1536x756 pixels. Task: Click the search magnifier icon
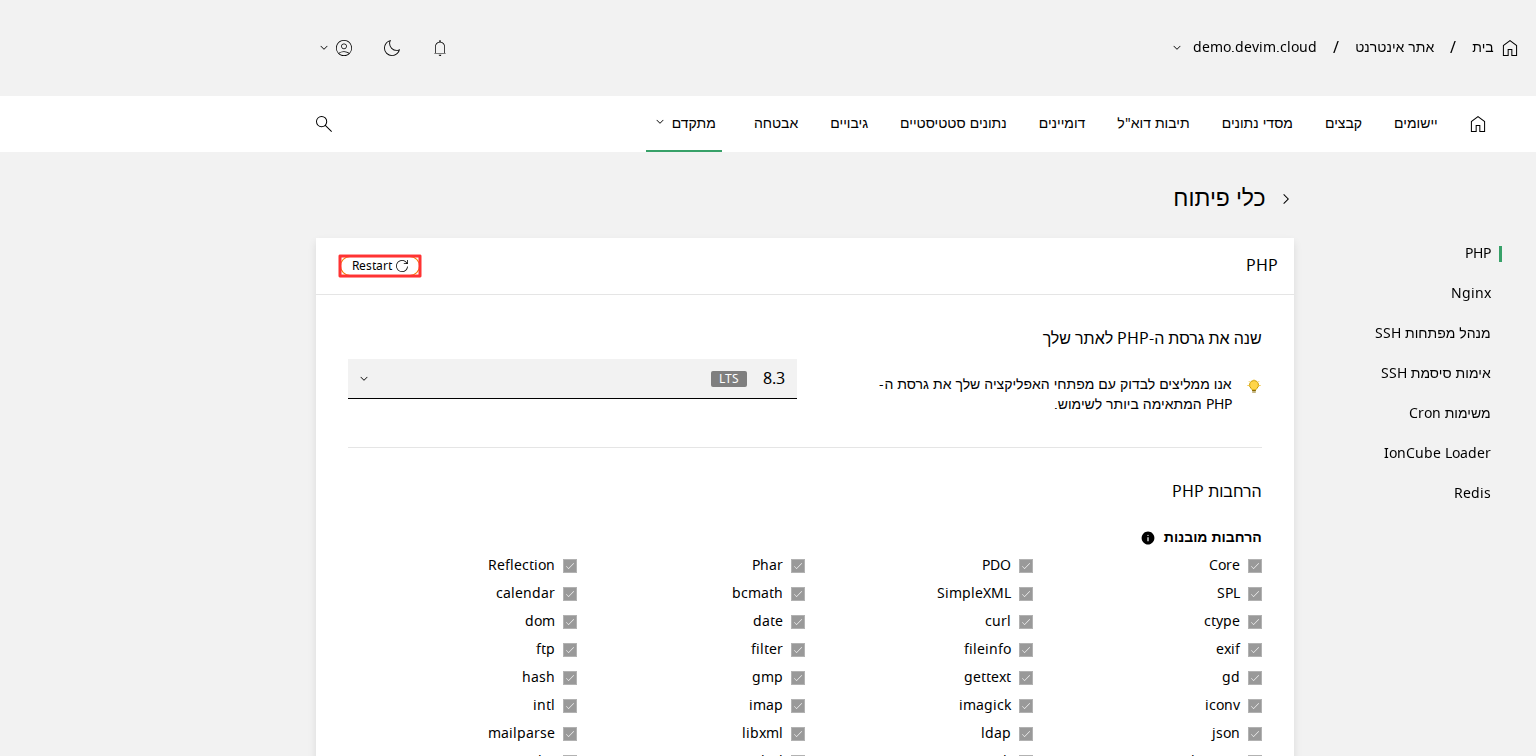pos(324,124)
